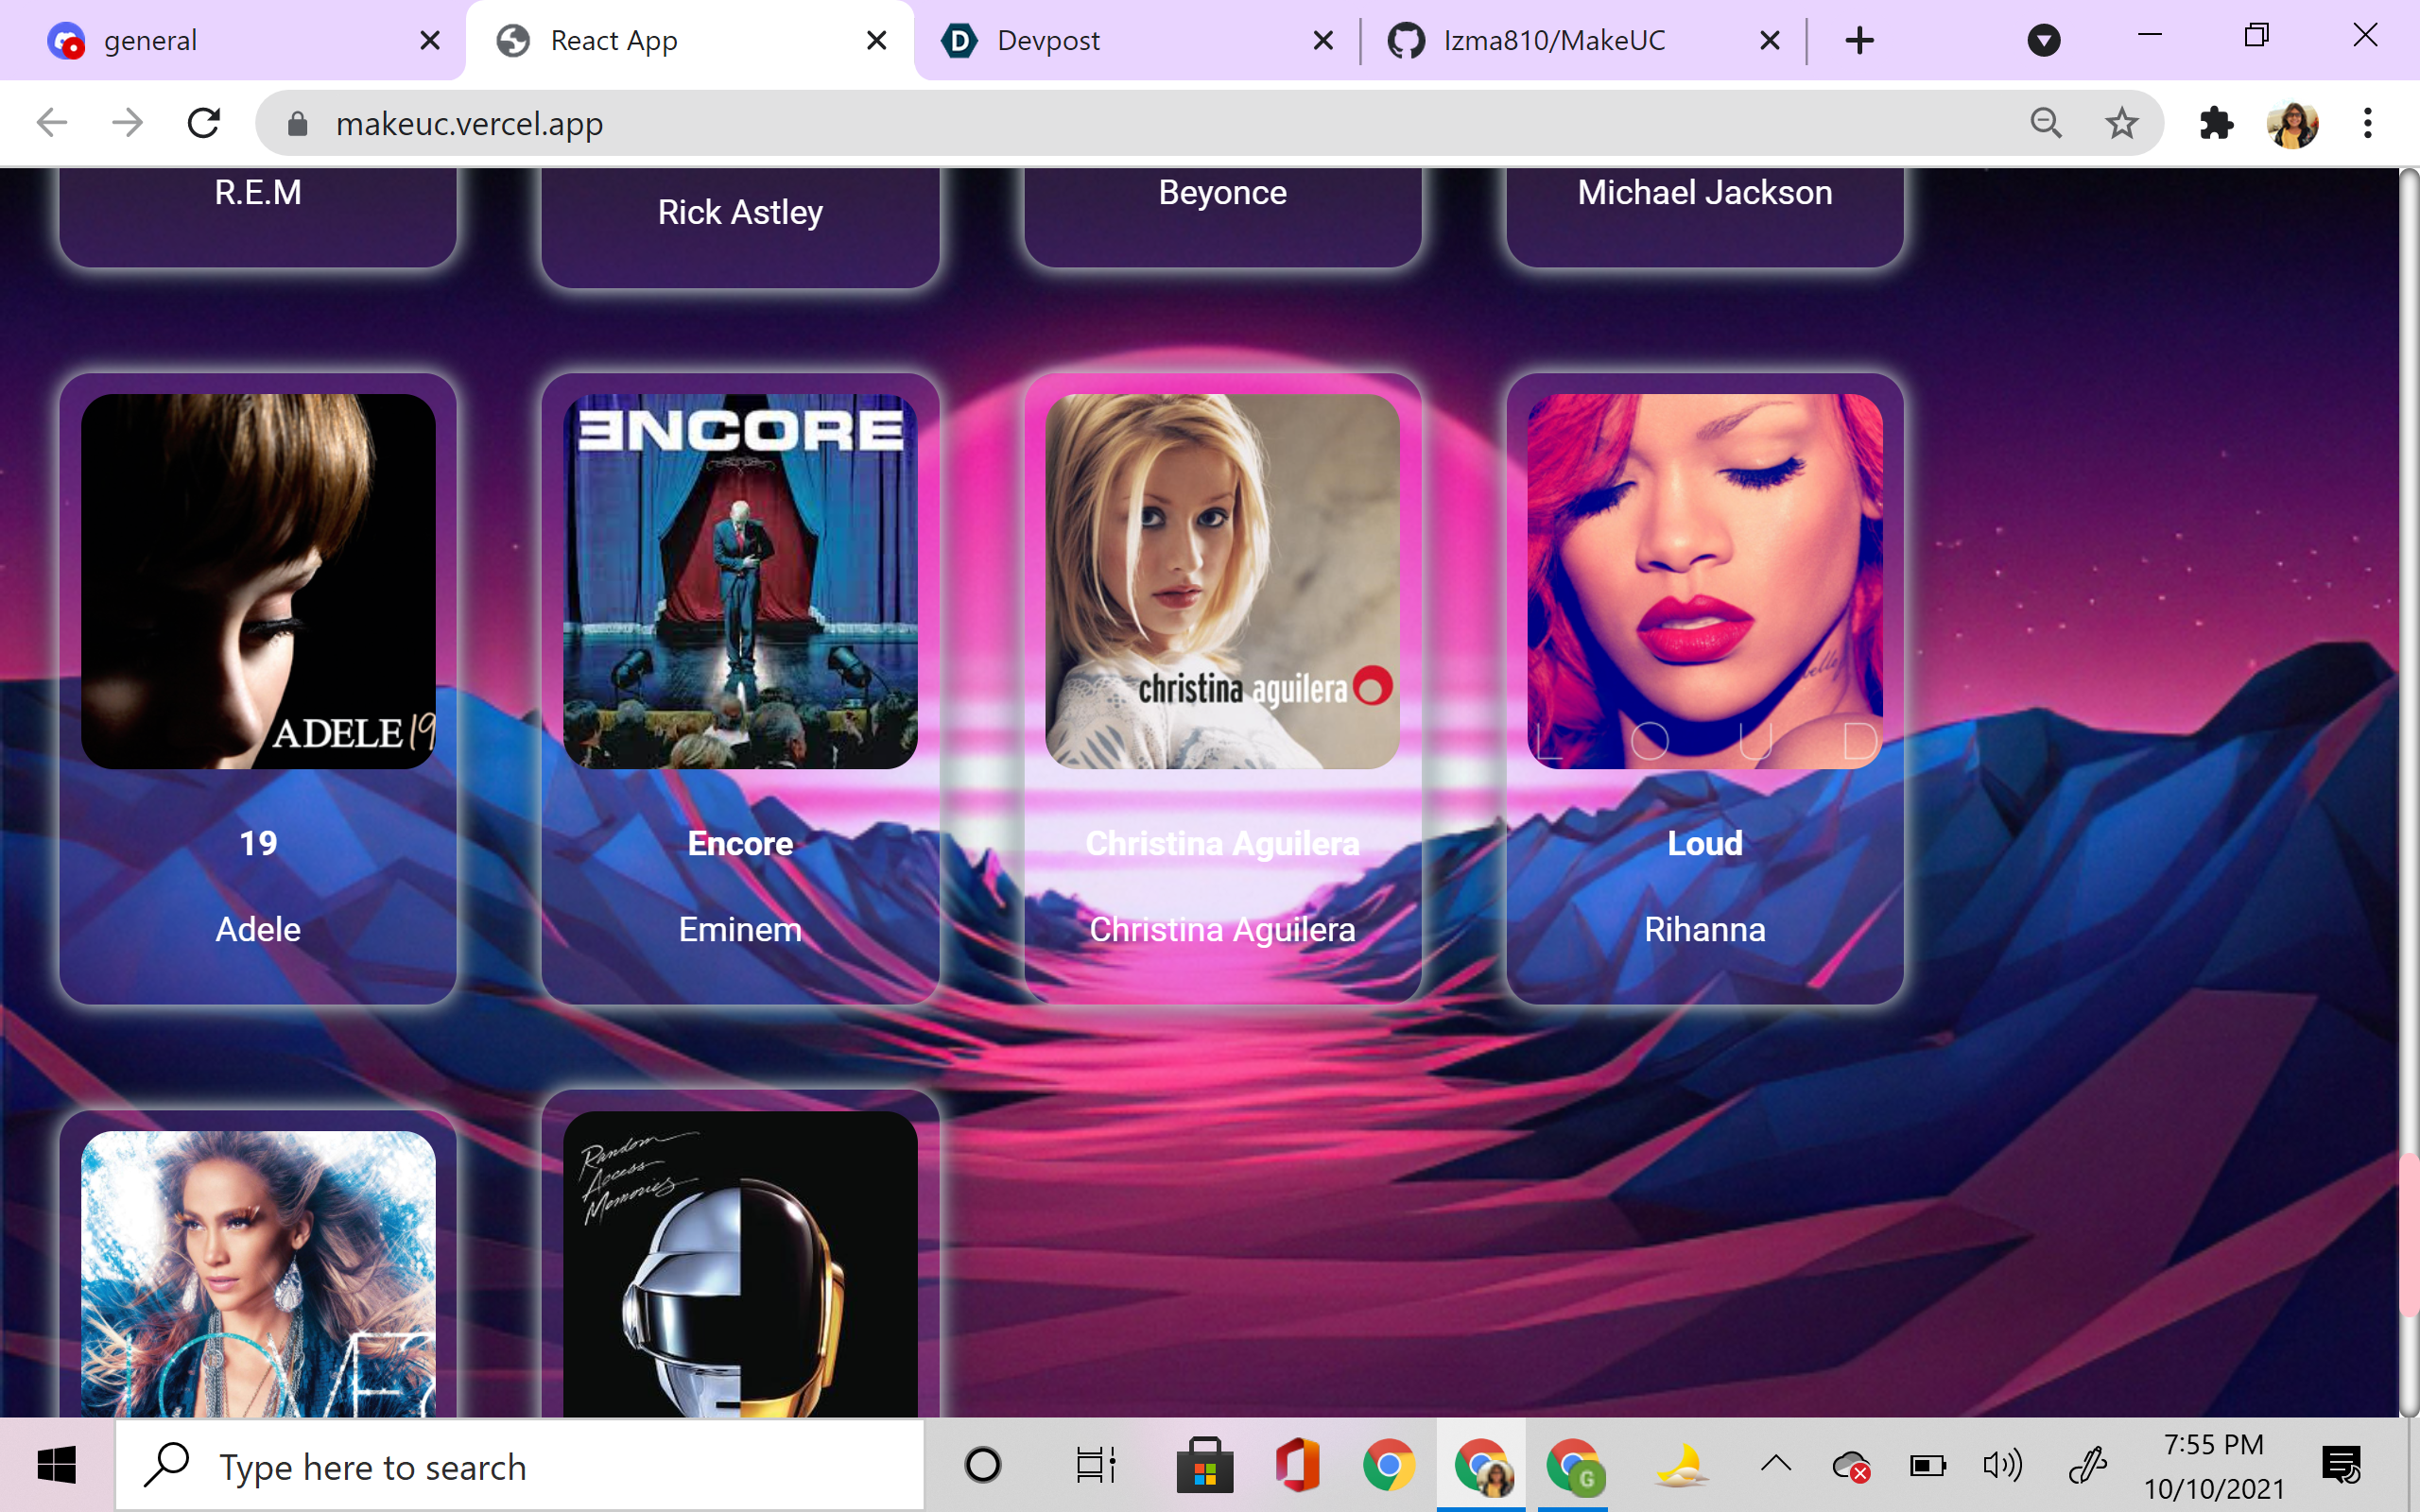Screen dimensions: 2420x1512
Task: Click the page vertical scrollbar thumb
Action: click(x=2408, y=1235)
